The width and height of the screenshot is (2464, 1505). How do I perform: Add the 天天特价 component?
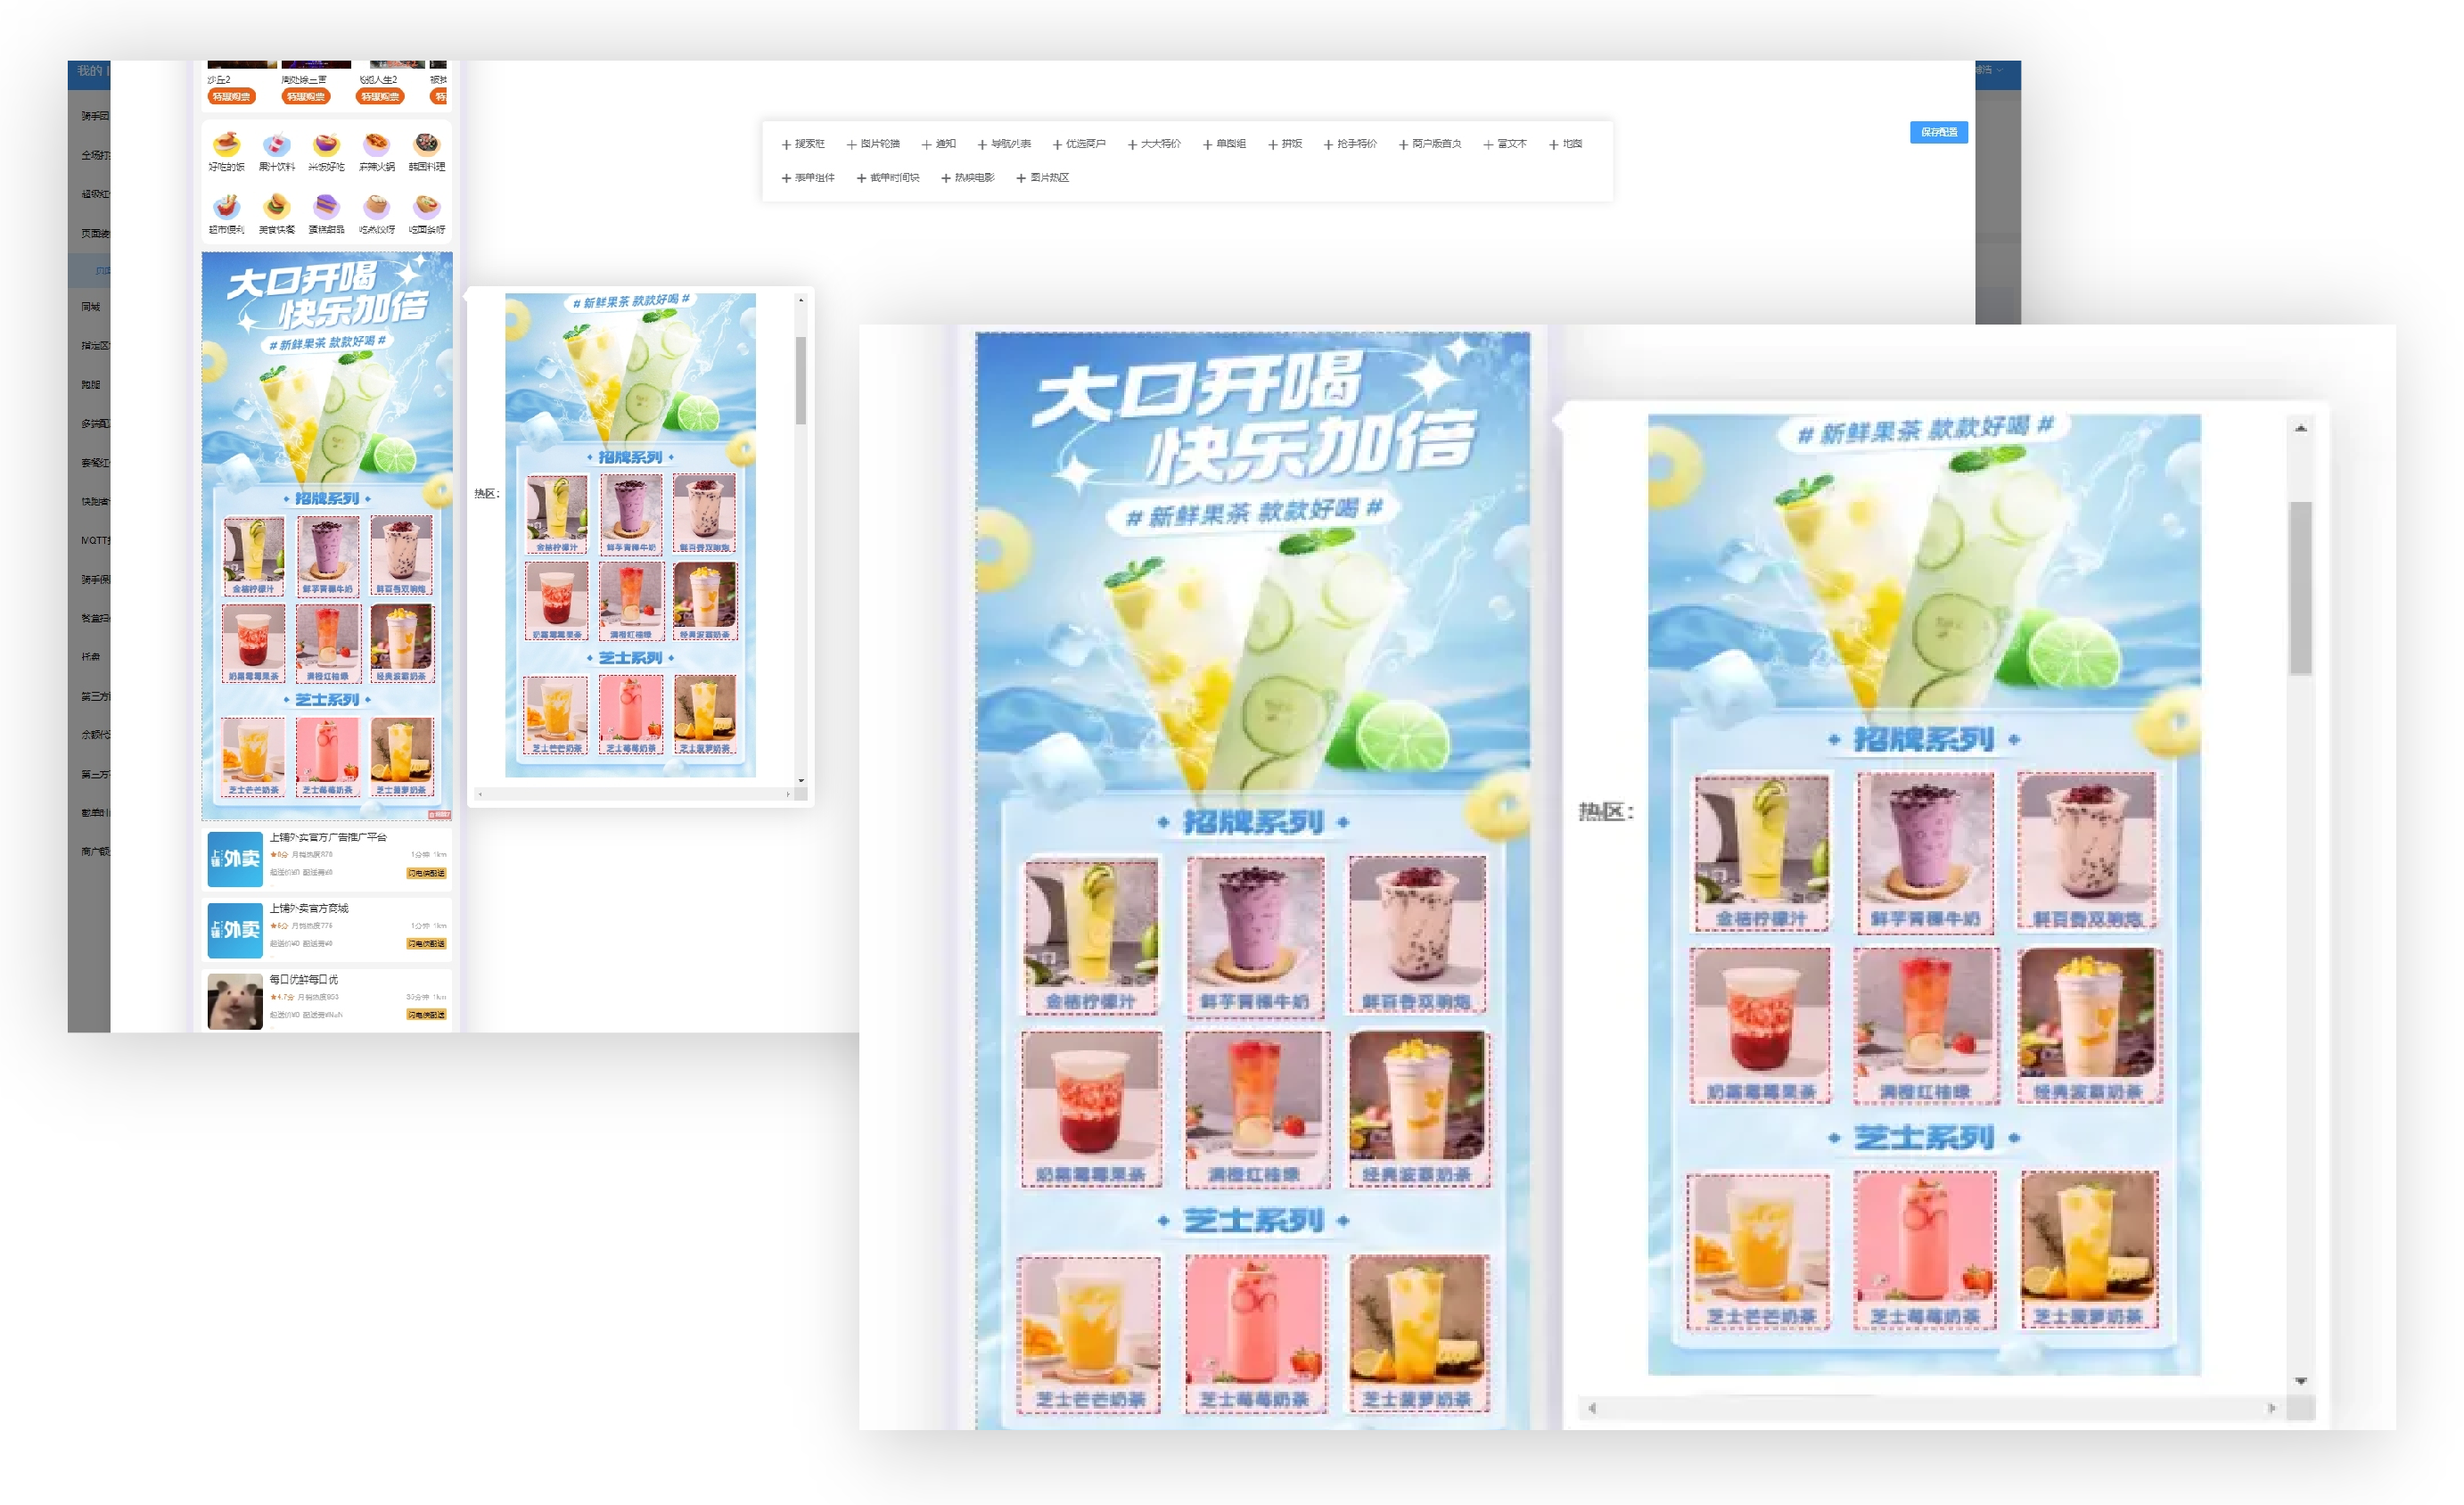(1154, 144)
